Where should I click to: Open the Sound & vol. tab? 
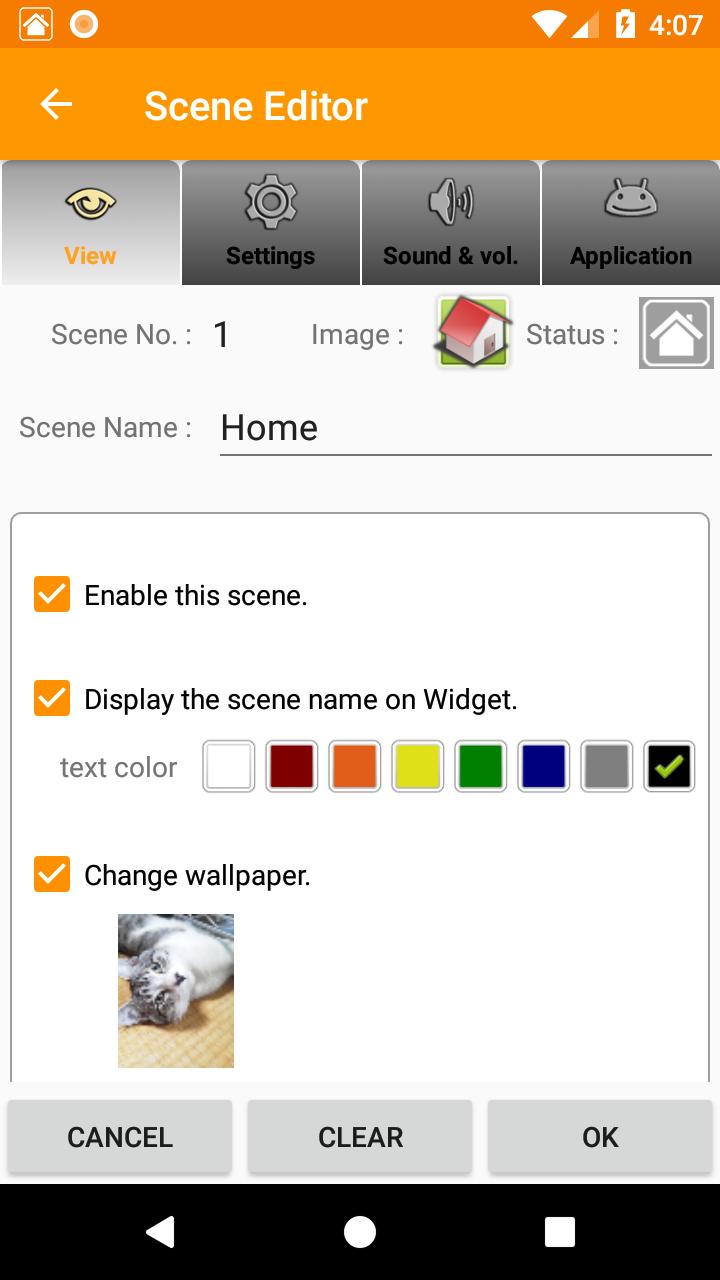click(450, 223)
